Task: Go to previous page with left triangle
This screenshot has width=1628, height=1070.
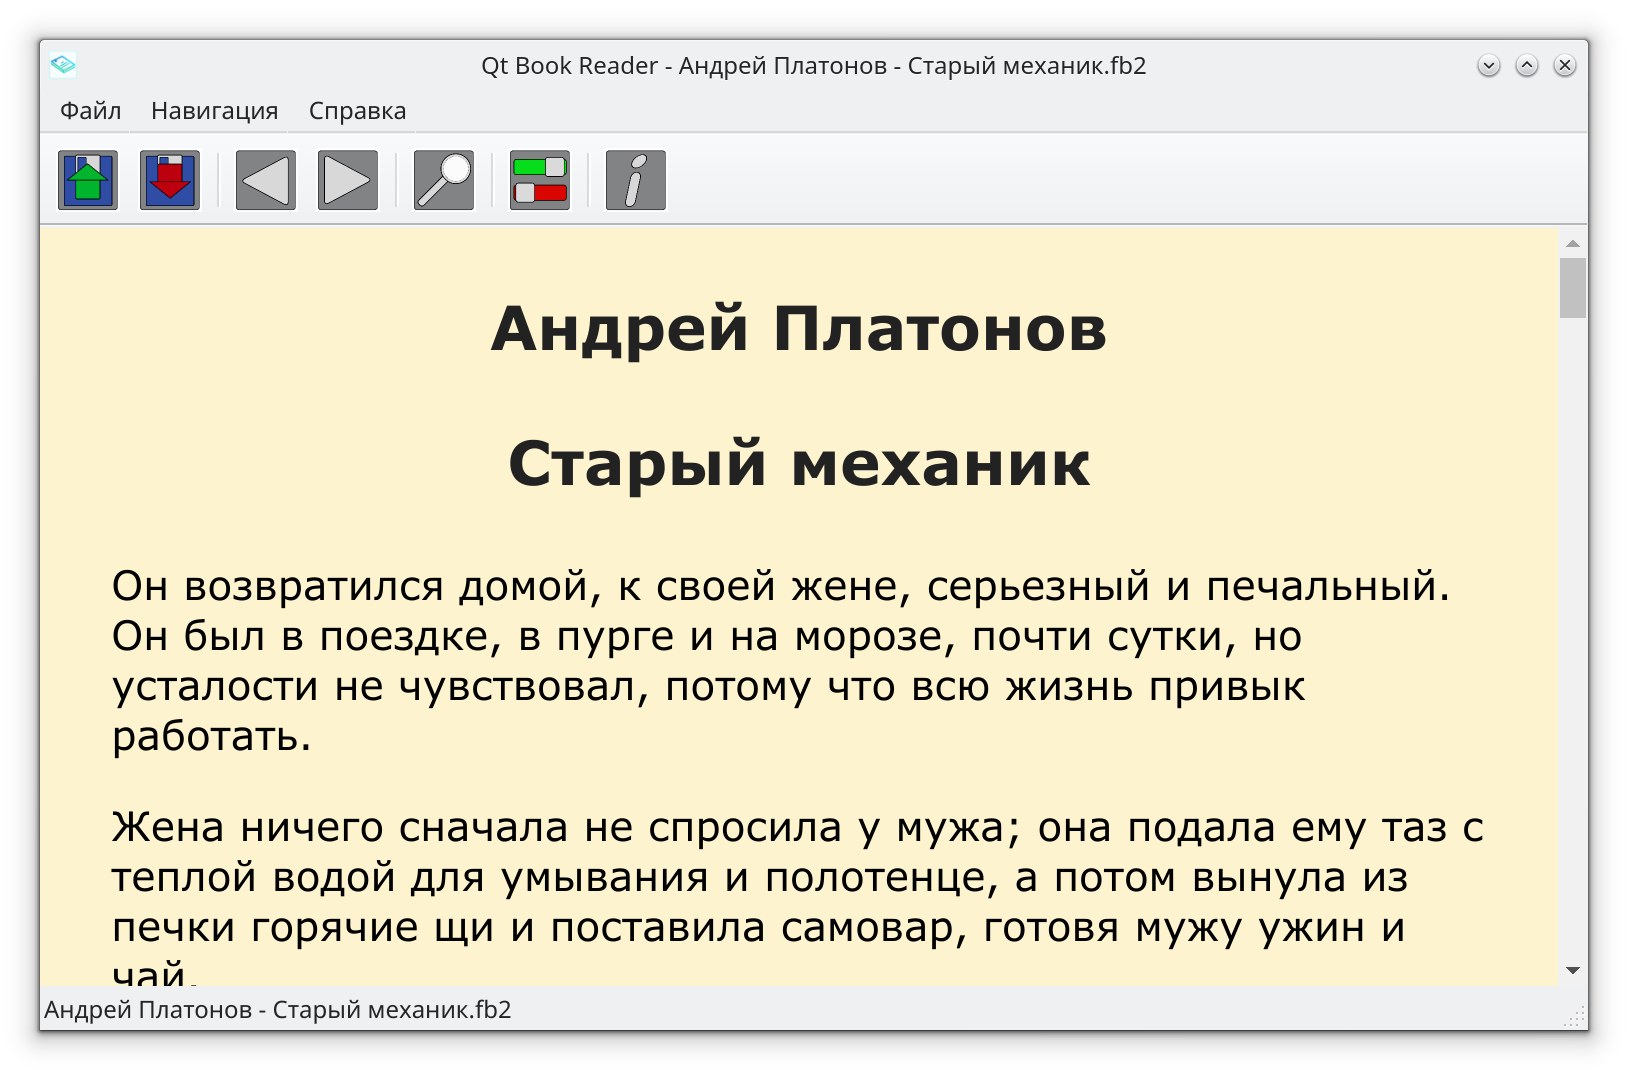Action: (266, 181)
